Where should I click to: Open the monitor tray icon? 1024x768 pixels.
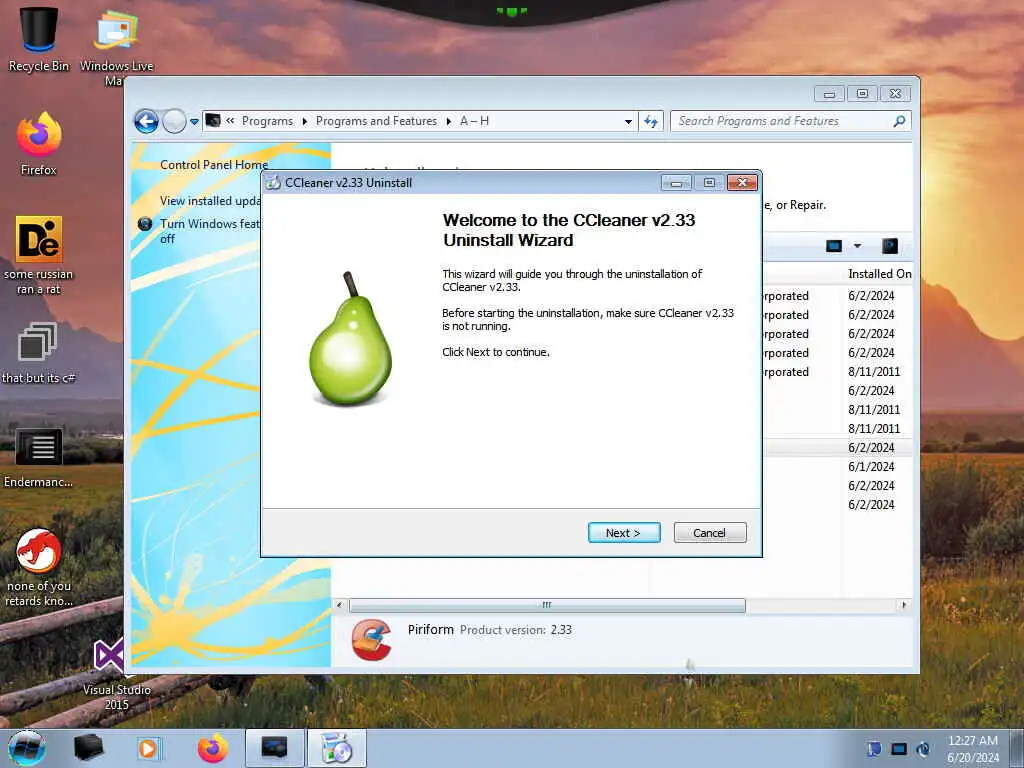899,749
